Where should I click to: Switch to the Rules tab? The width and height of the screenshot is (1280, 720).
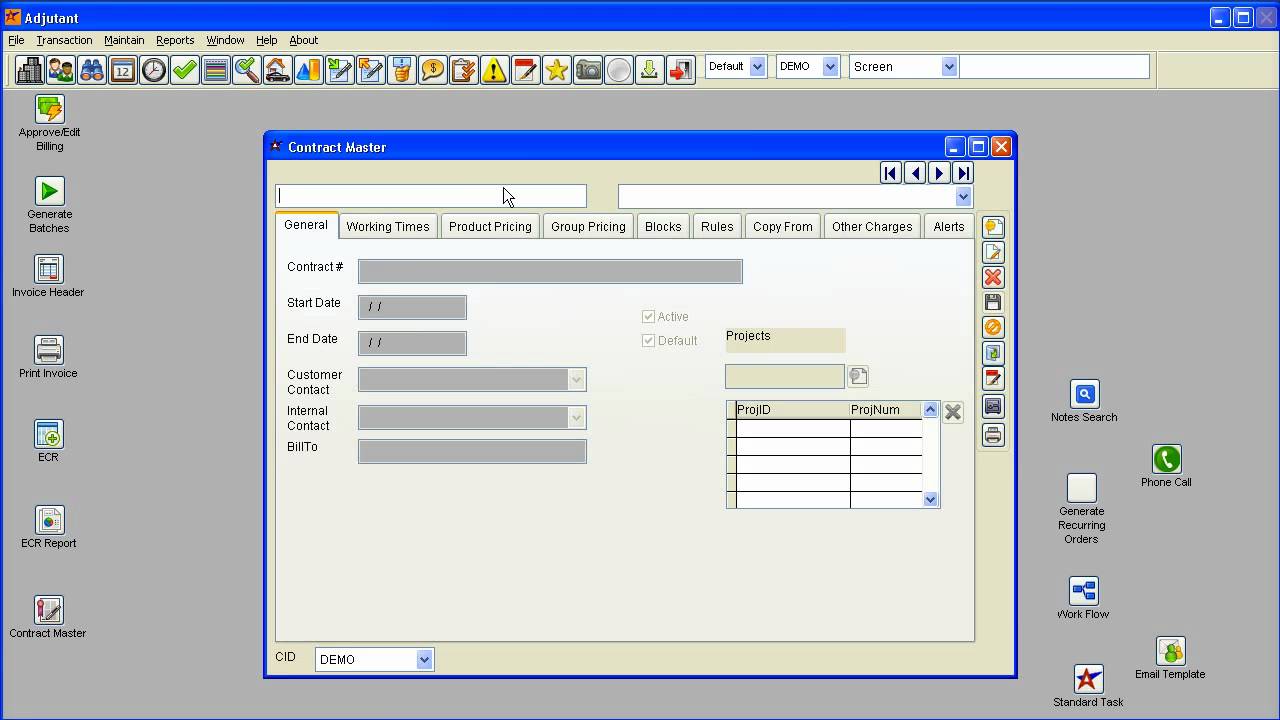click(x=717, y=226)
